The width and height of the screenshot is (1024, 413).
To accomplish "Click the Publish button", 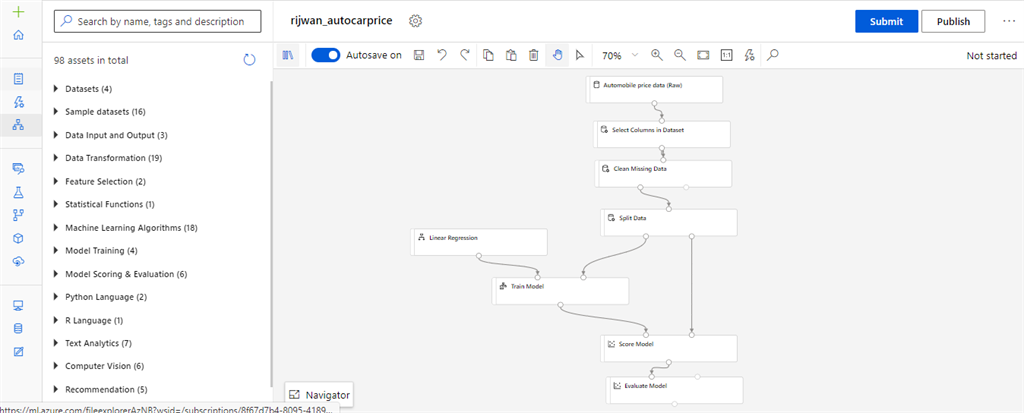I will pos(953,22).
